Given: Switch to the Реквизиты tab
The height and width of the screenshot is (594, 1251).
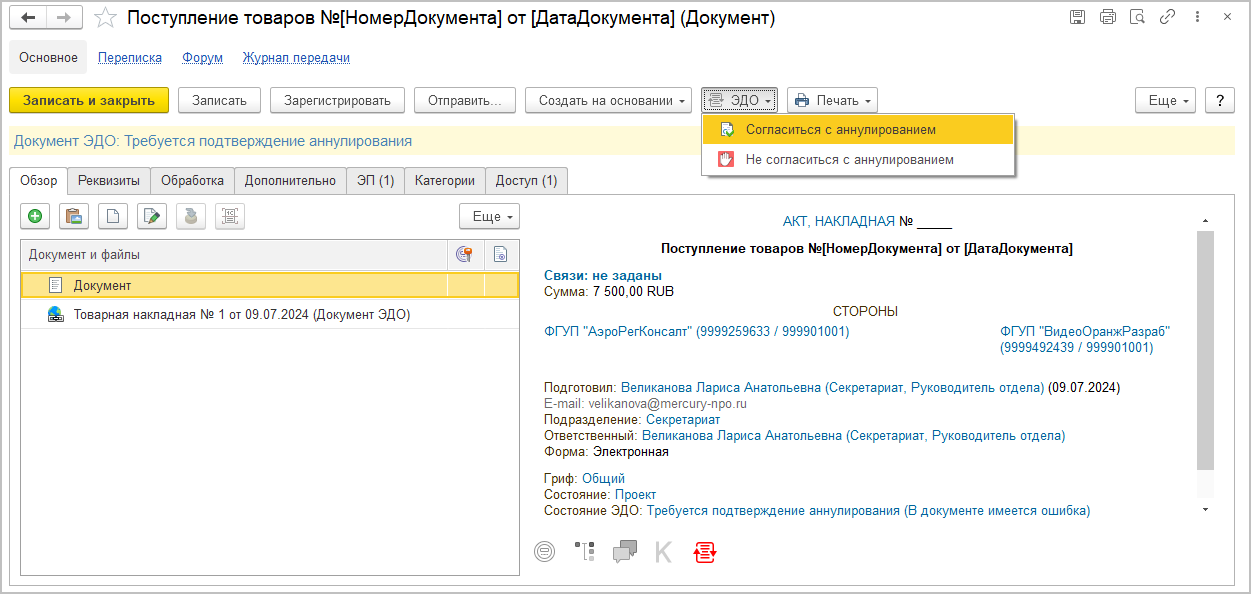Looking at the screenshot, I should pyautogui.click(x=110, y=181).
